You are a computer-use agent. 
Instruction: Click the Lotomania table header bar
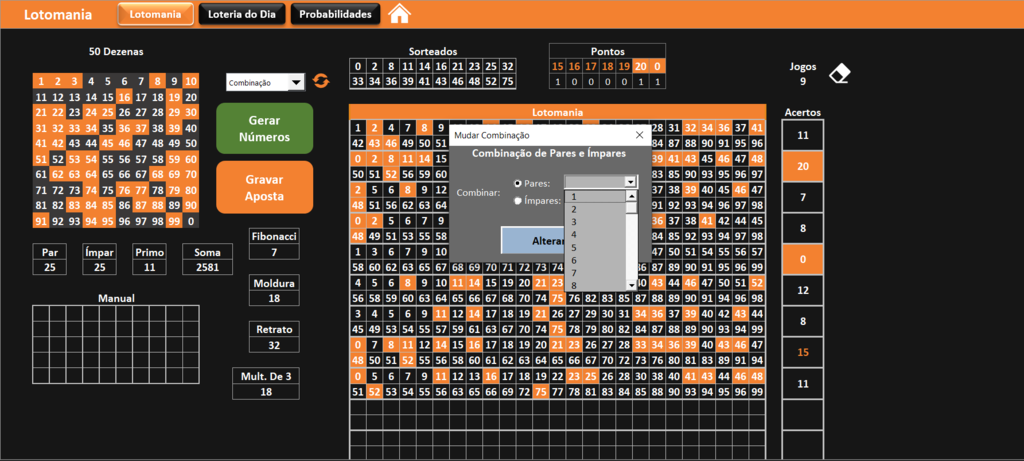click(557, 112)
